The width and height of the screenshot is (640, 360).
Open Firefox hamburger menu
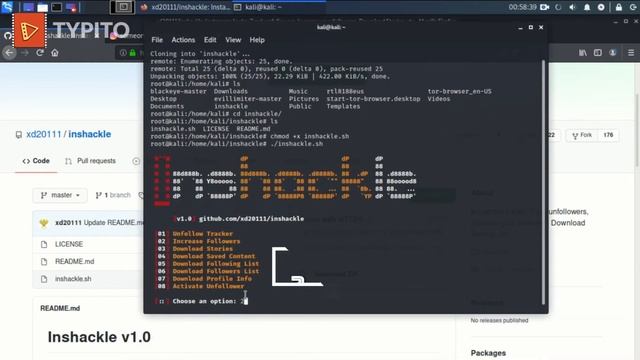(631, 53)
